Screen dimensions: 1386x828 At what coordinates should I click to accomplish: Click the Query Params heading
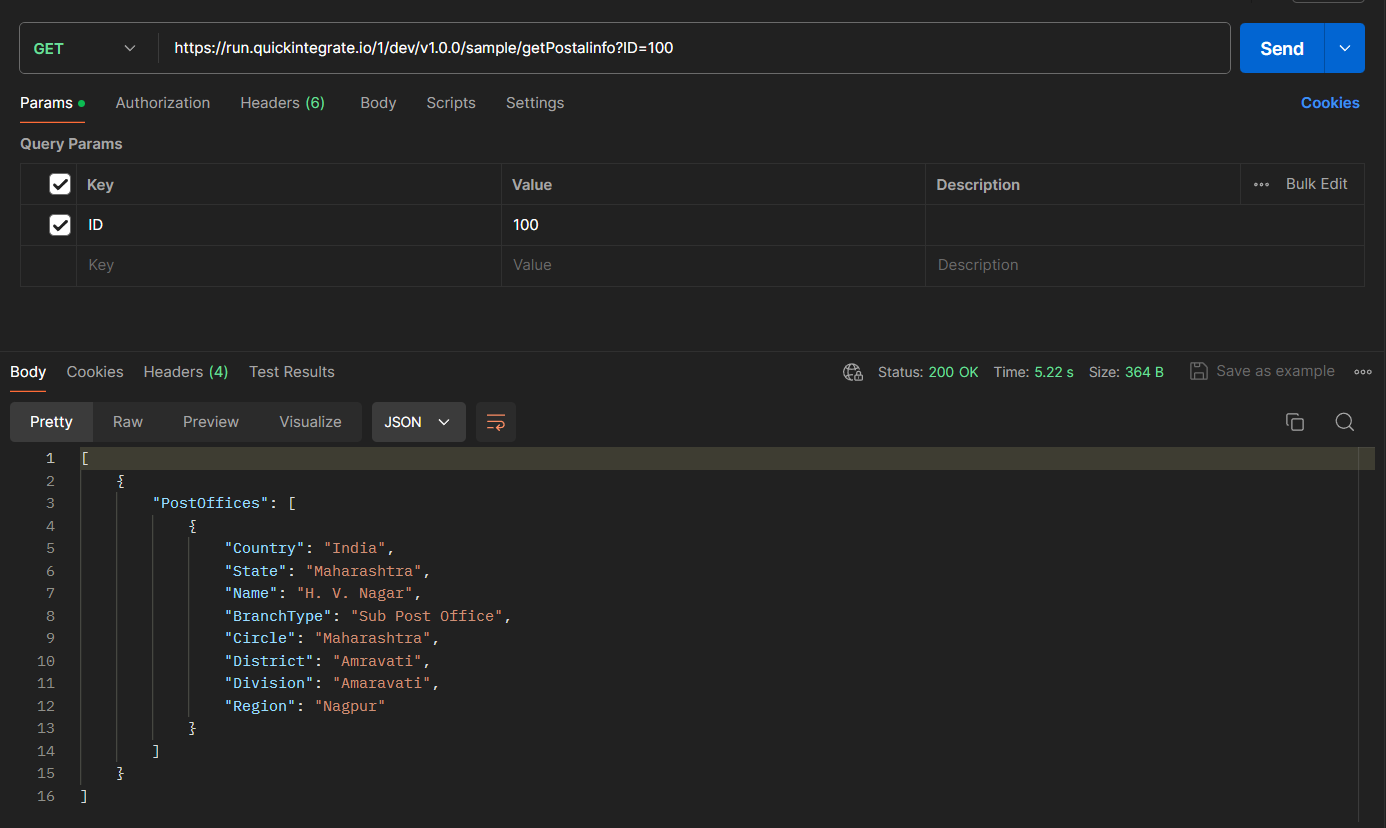tap(71, 144)
